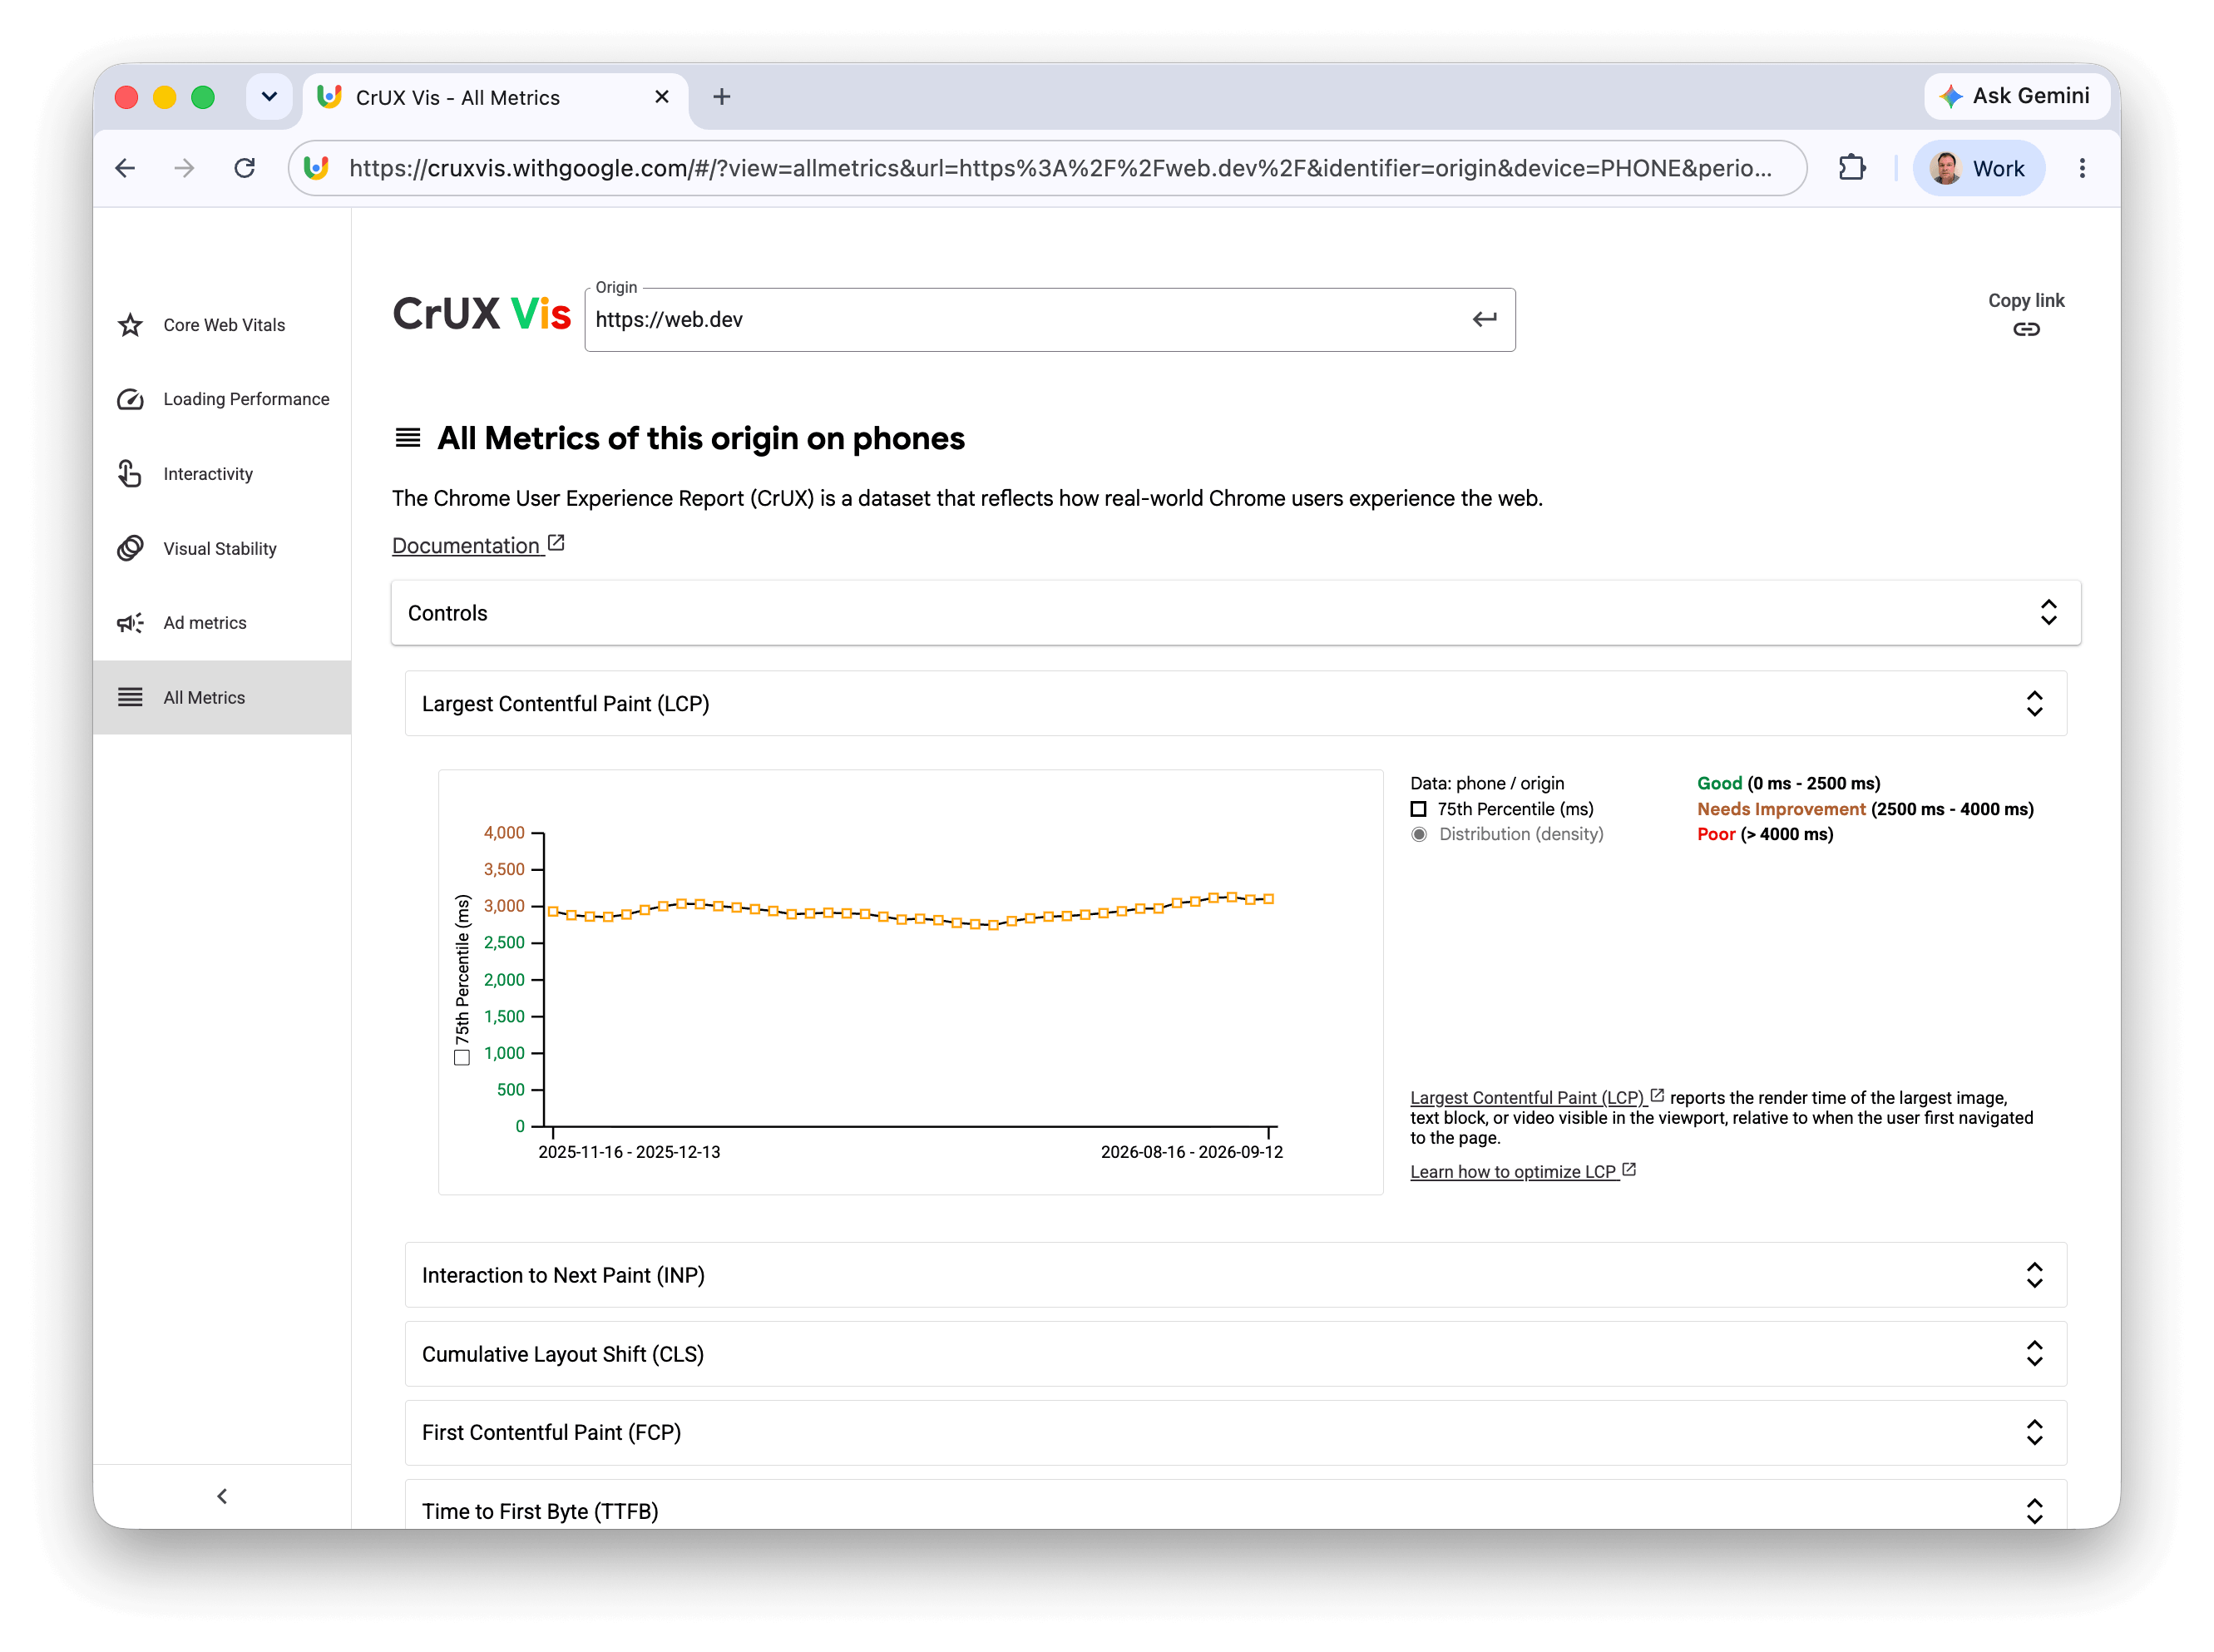Open the Chrome three-dot menu
Image resolution: width=2214 pixels, height=1652 pixels.
pyautogui.click(x=2082, y=168)
